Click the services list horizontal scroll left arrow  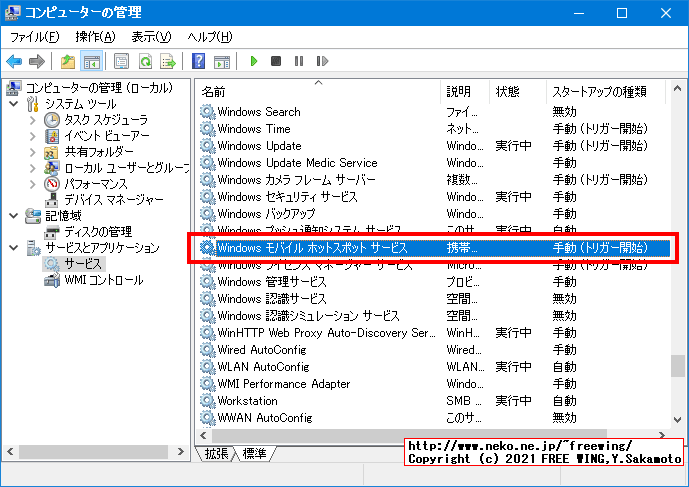203,435
